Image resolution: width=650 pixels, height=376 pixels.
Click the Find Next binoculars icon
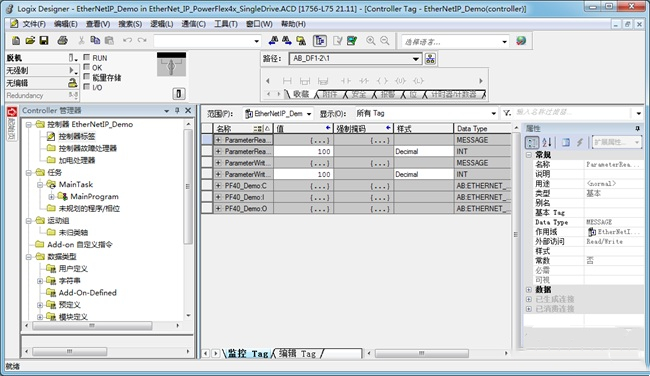pos(287,41)
